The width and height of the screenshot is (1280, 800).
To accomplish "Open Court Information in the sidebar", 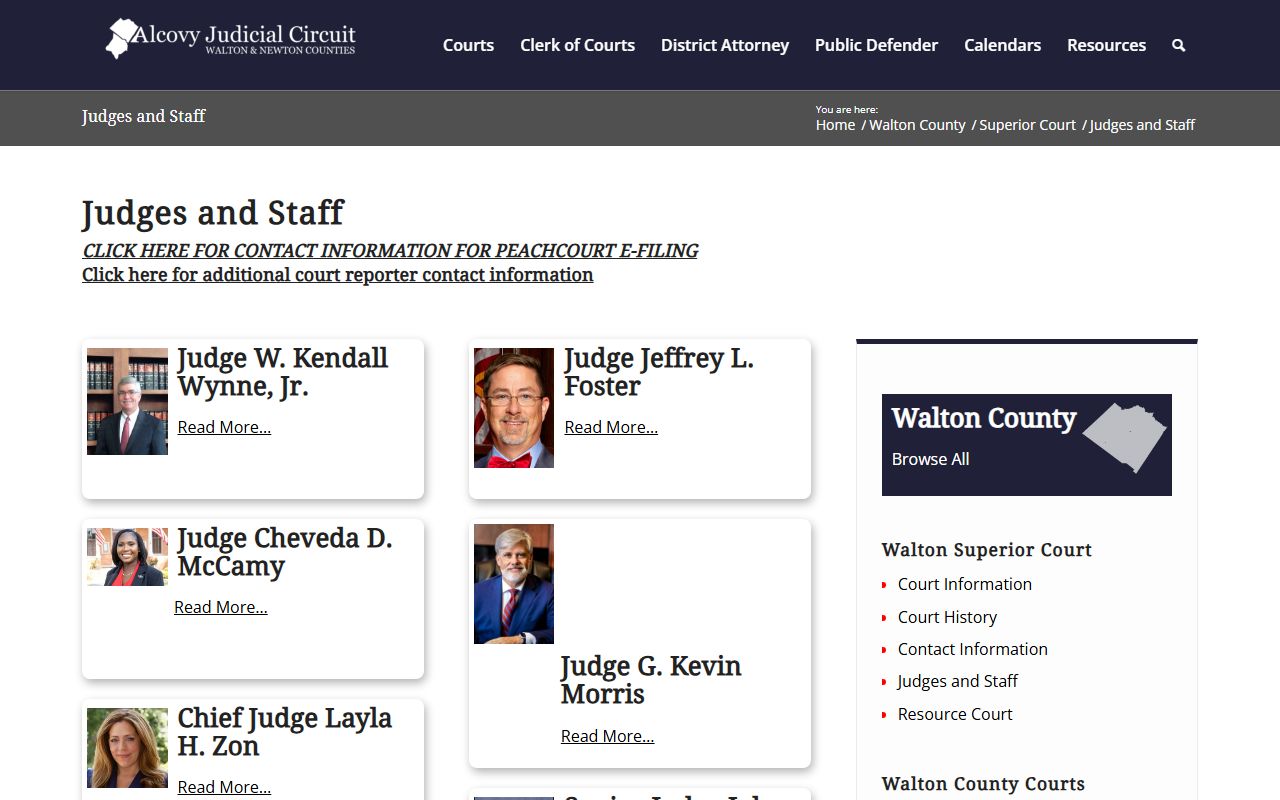I will [965, 584].
